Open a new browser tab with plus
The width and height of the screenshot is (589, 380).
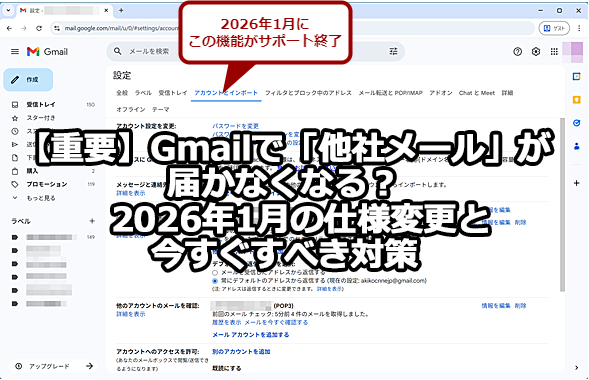point(121,11)
